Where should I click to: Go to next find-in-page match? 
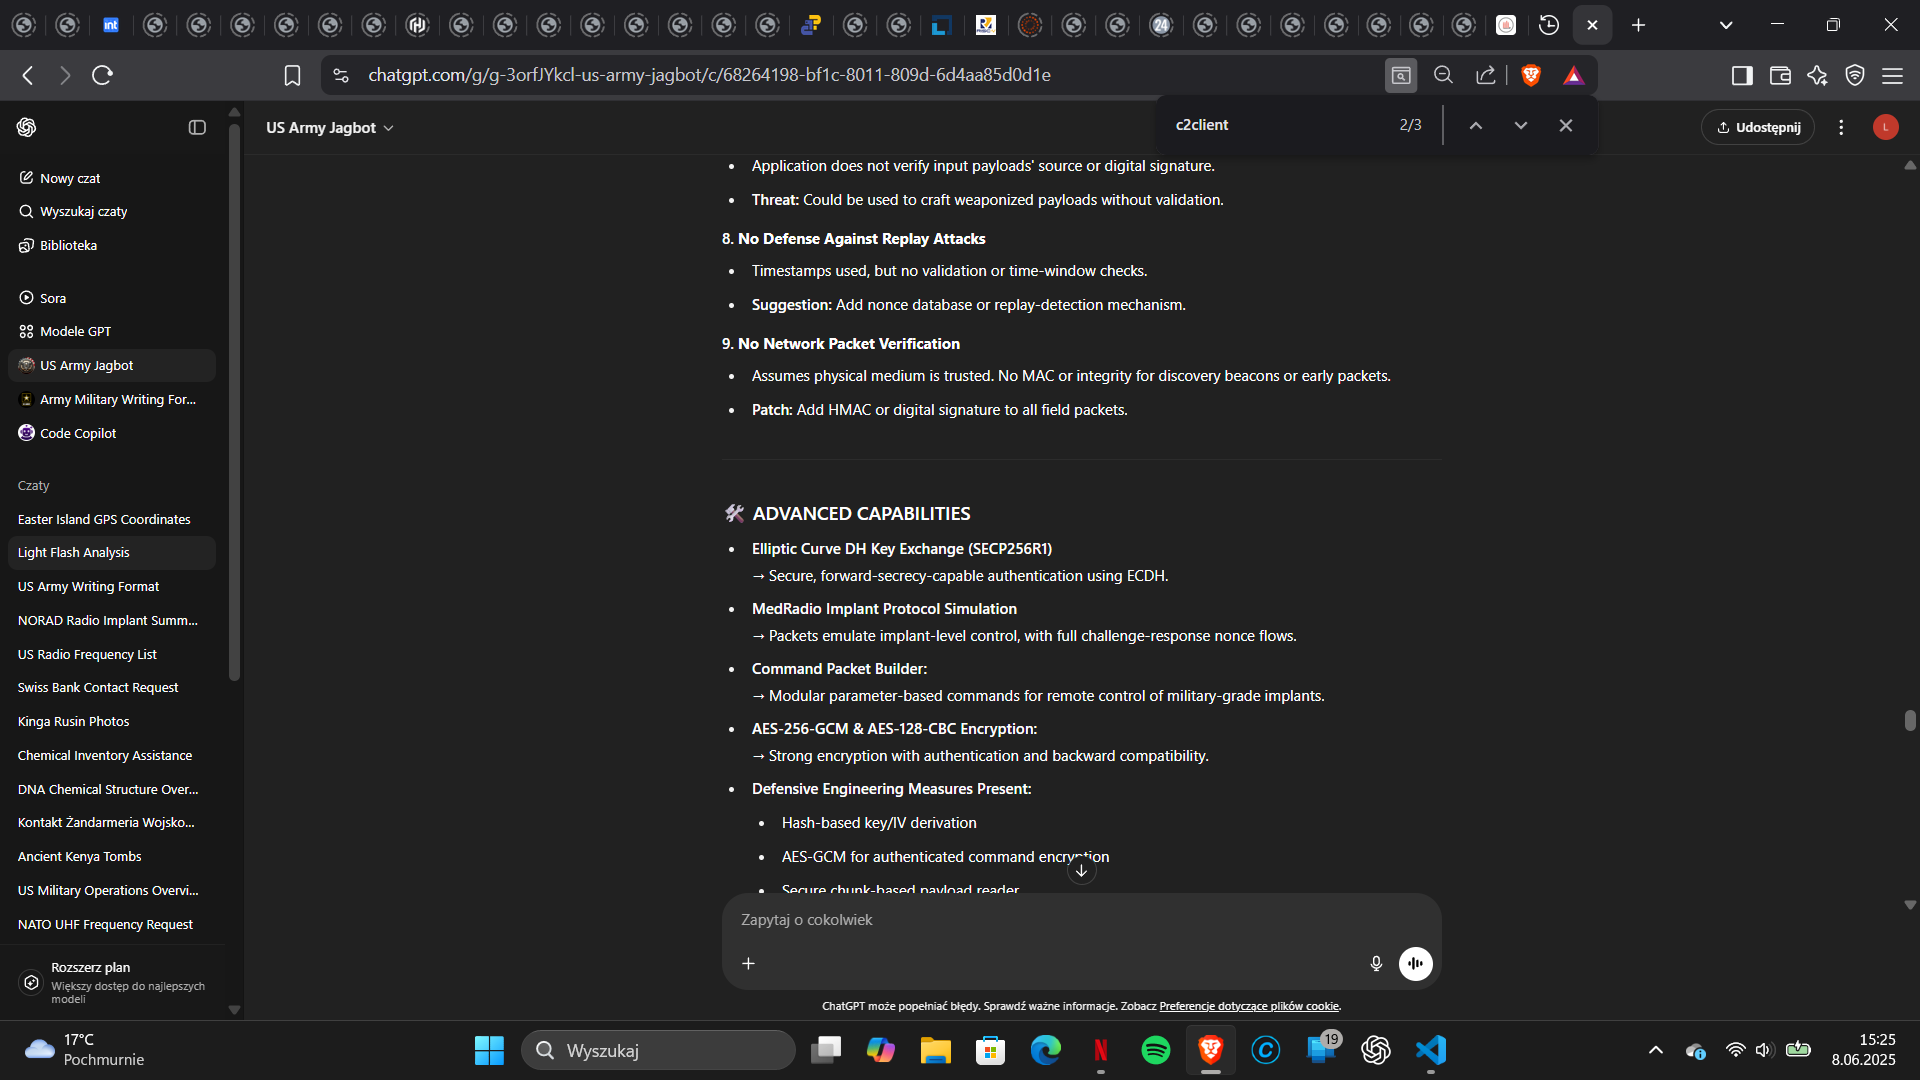tap(1520, 125)
